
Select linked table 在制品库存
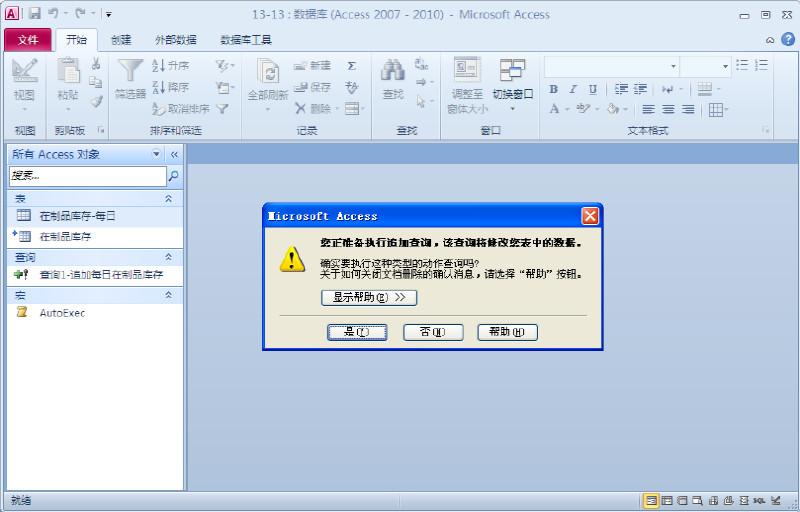coord(95,237)
